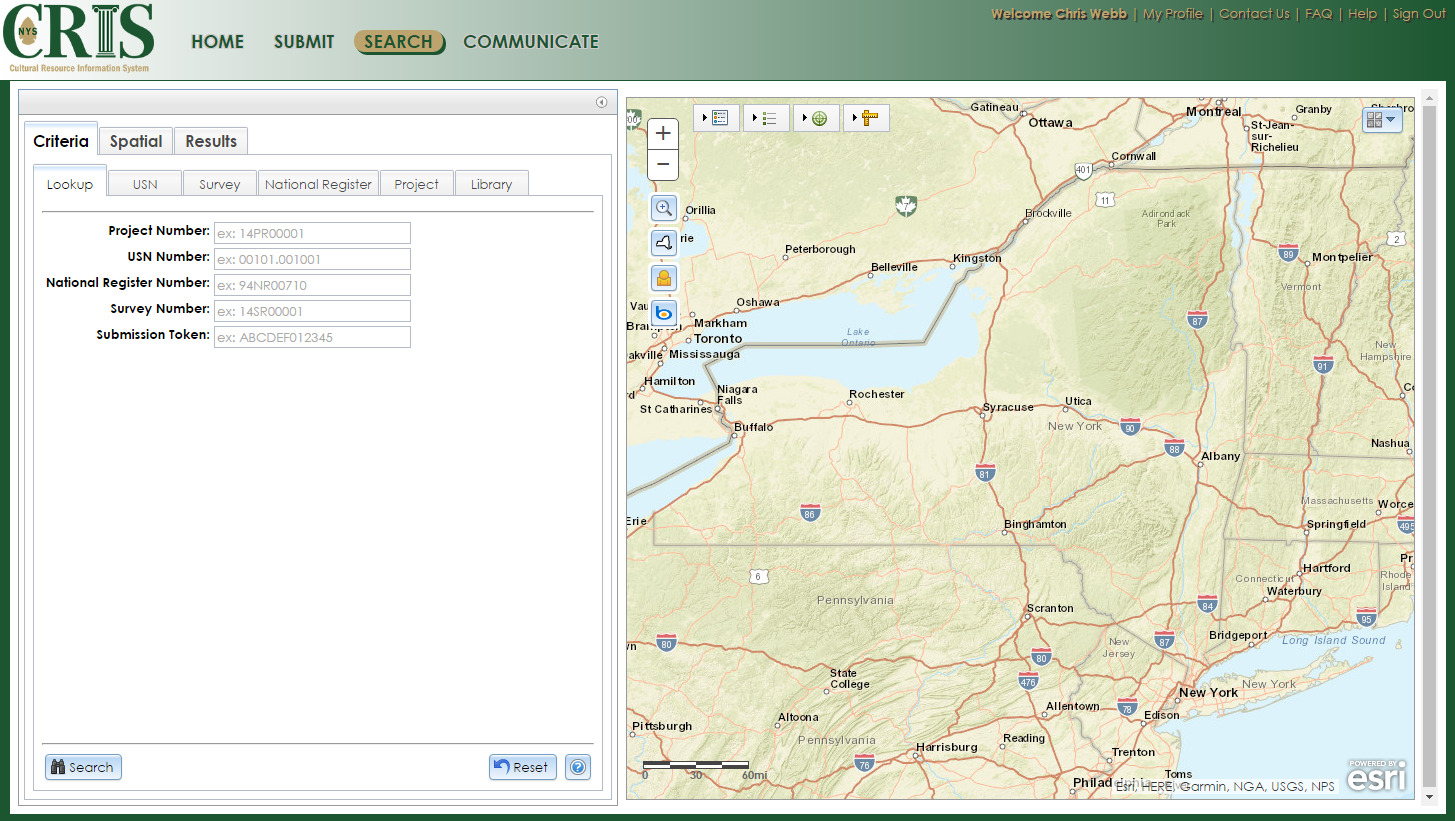Click inside the Project Number field
Image resolution: width=1455 pixels, height=821 pixels.
coord(312,232)
